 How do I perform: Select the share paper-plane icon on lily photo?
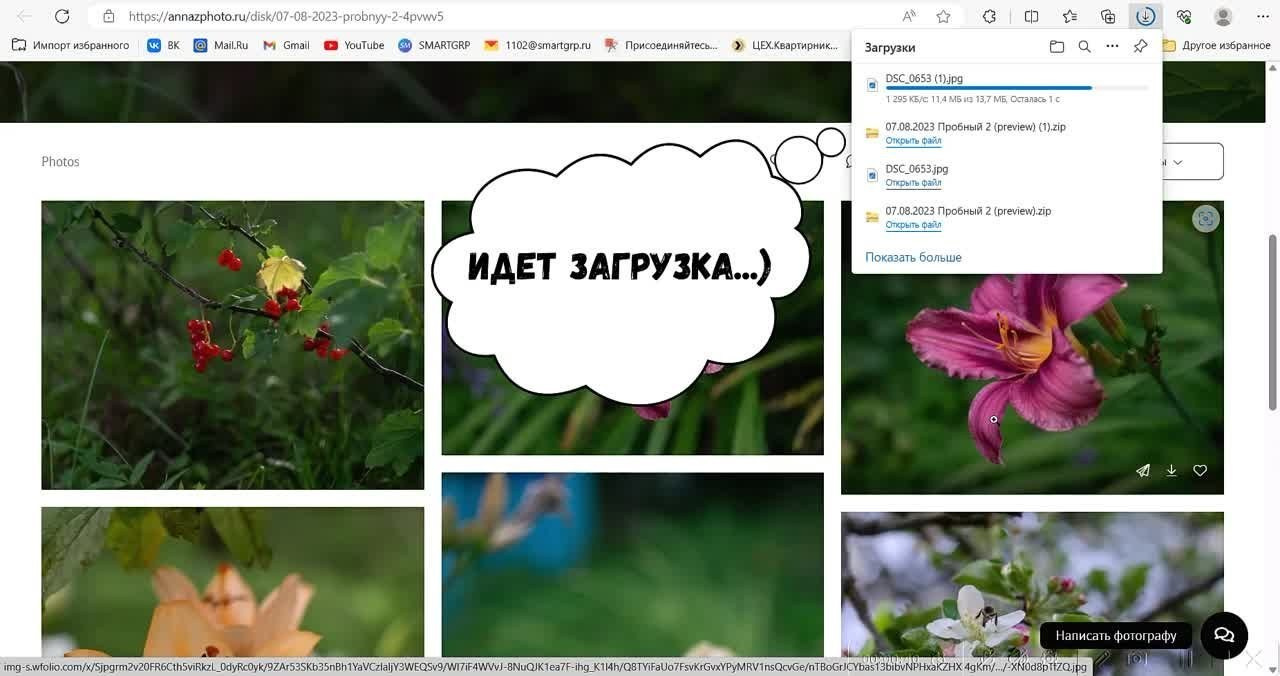pos(1143,470)
